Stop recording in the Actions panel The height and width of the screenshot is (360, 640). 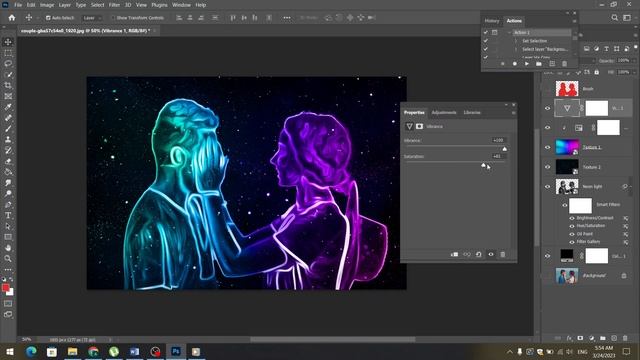tap(502, 64)
